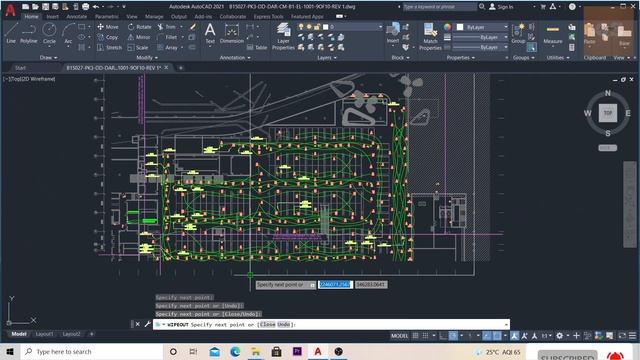
Task: Toggle snap mode in status bar
Action: [x=425, y=336]
